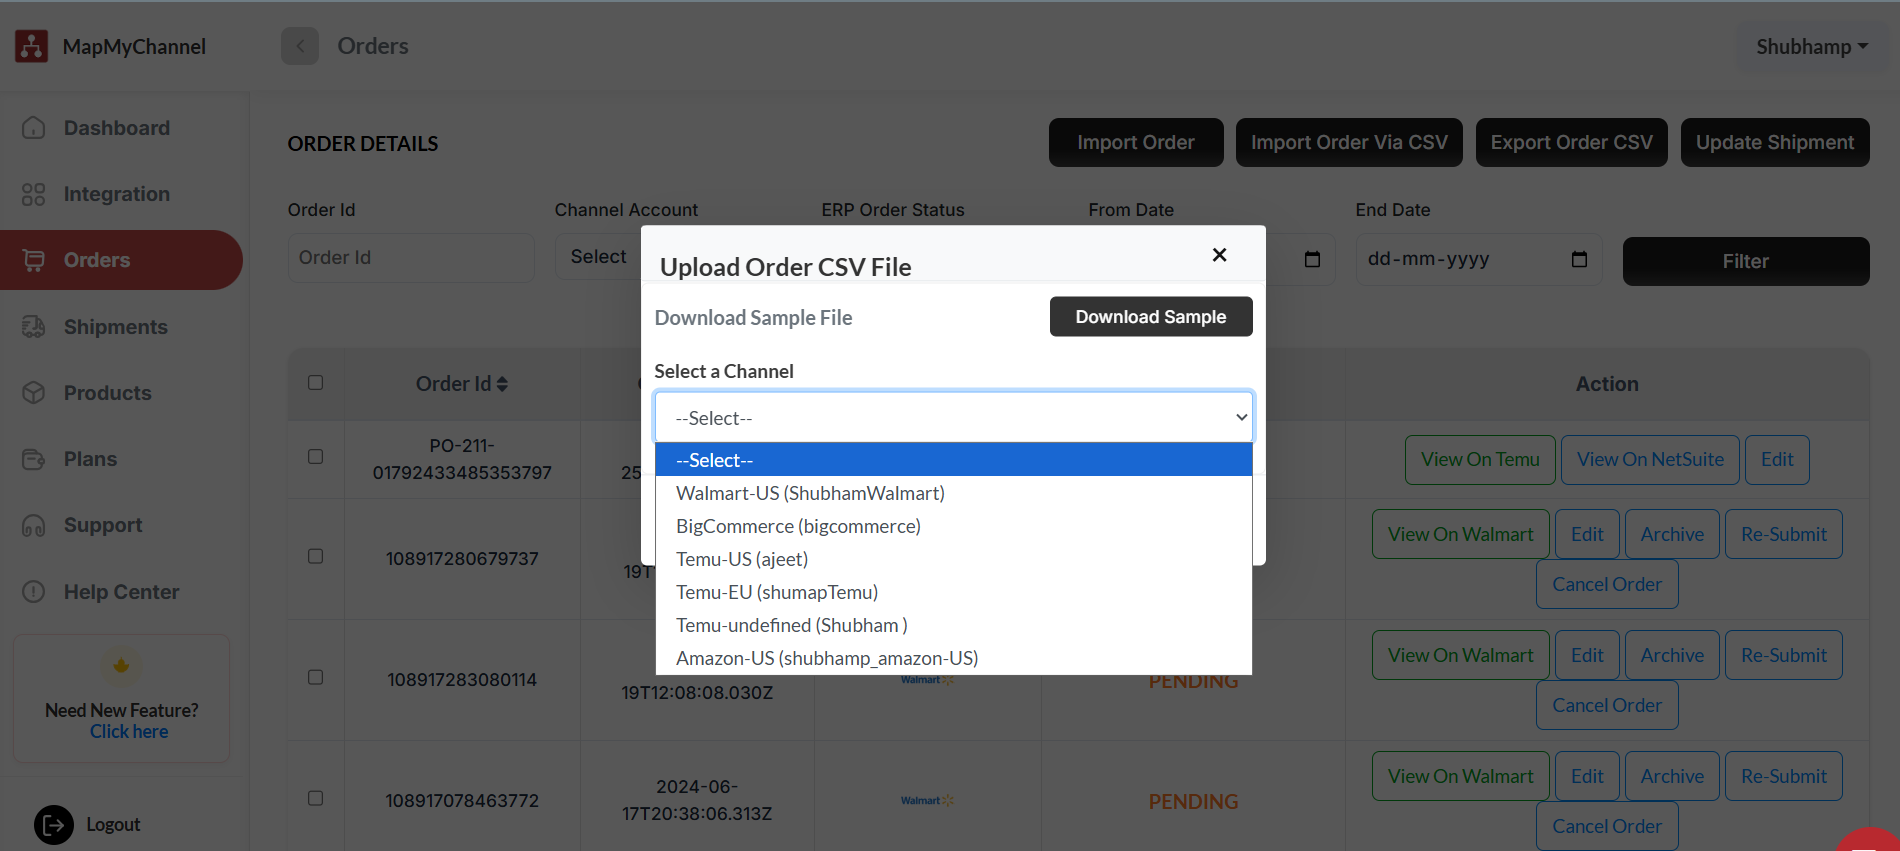Follow the Click here new feature link
Image resolution: width=1900 pixels, height=851 pixels.
129,732
